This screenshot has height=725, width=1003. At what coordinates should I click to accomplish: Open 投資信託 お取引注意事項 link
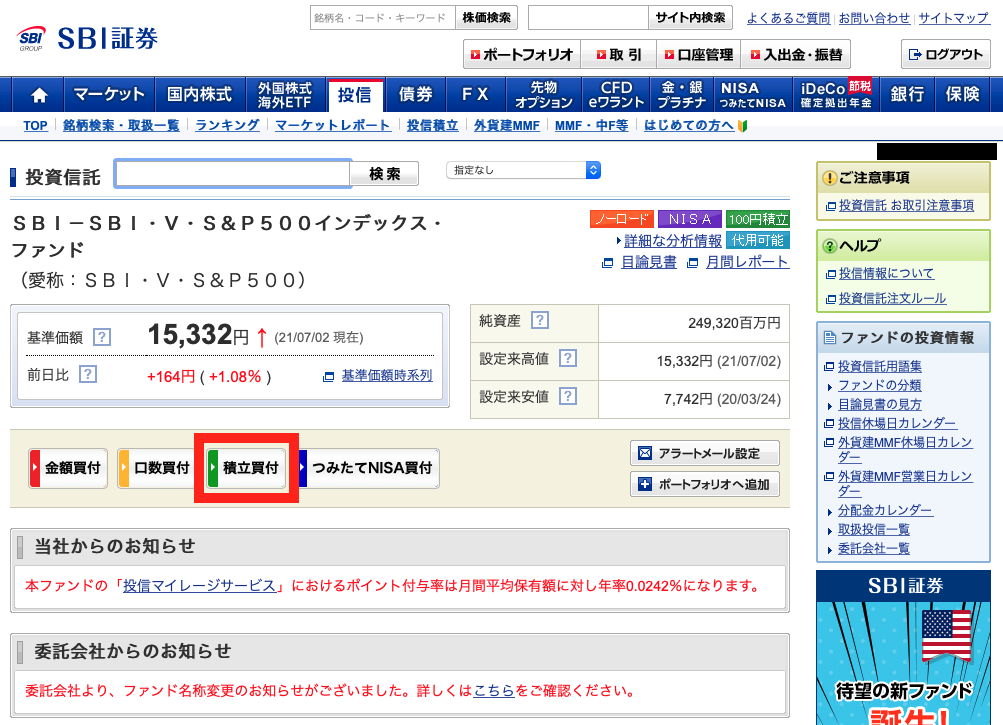[x=906, y=205]
